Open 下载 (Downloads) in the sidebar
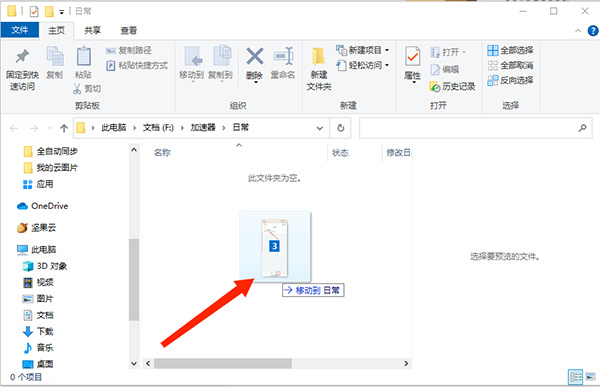 pyautogui.click(x=38, y=331)
